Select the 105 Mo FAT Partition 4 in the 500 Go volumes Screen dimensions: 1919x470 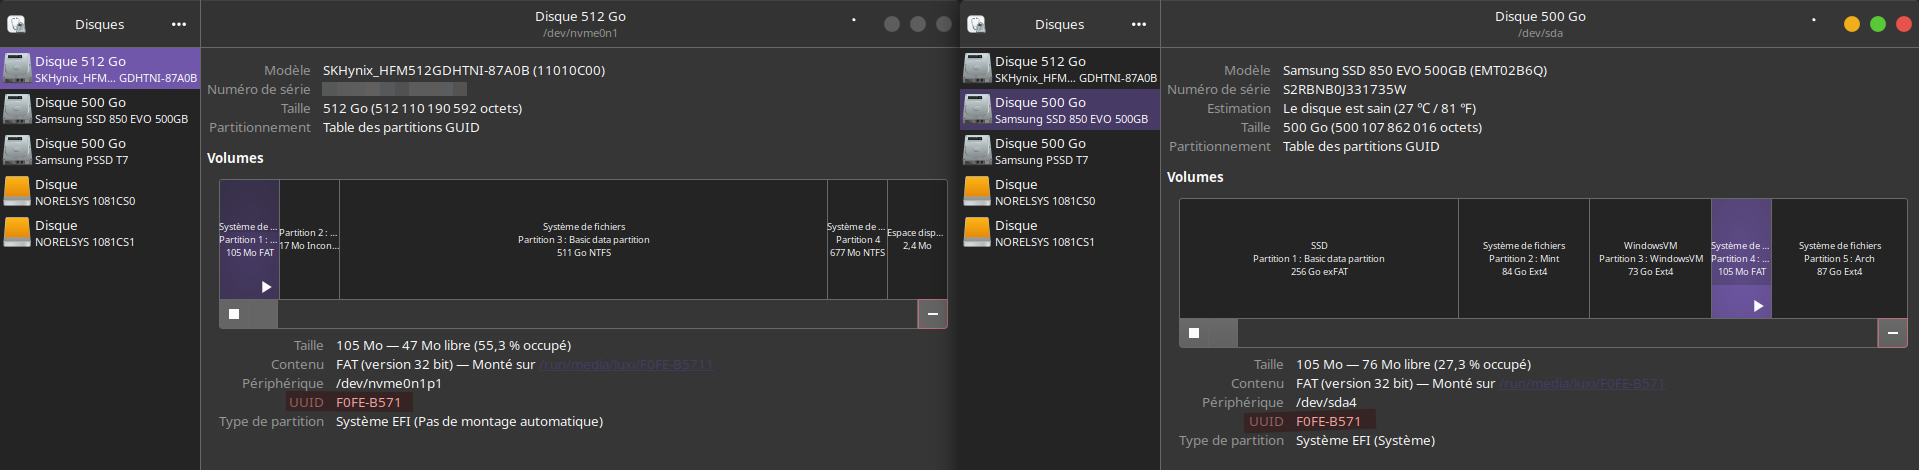(x=1741, y=258)
